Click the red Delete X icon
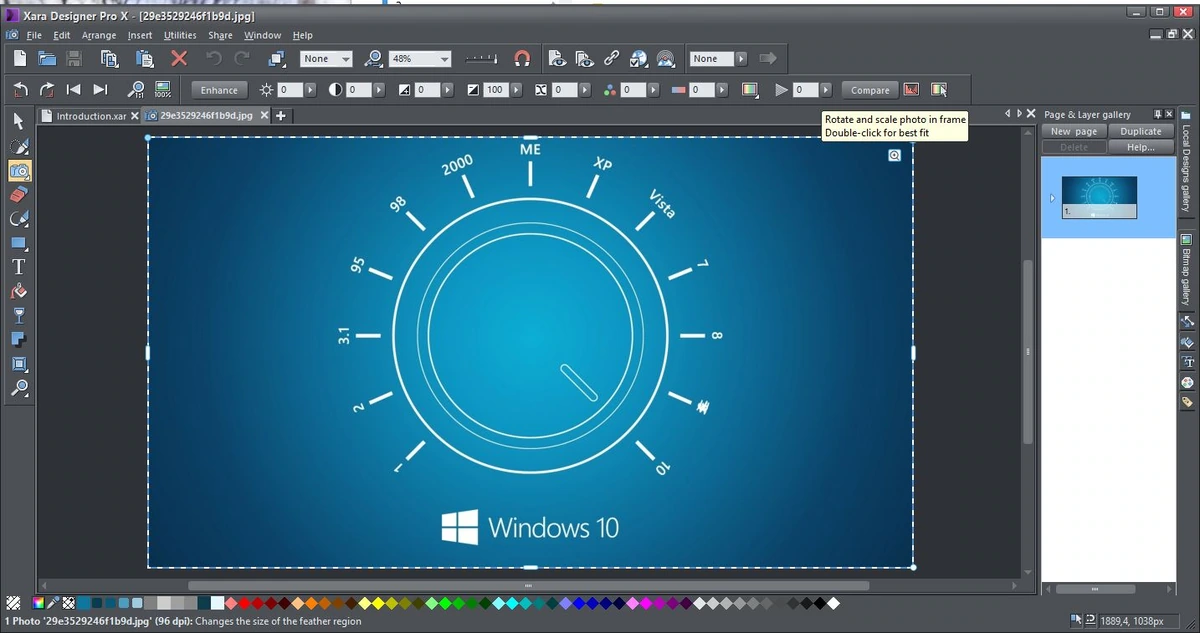 179,59
